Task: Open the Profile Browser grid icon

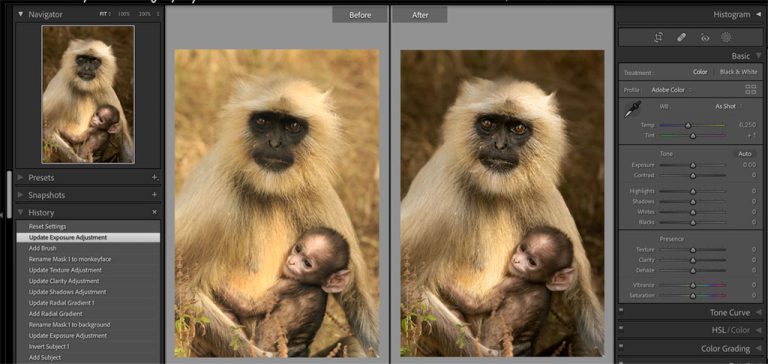Action: (750, 90)
